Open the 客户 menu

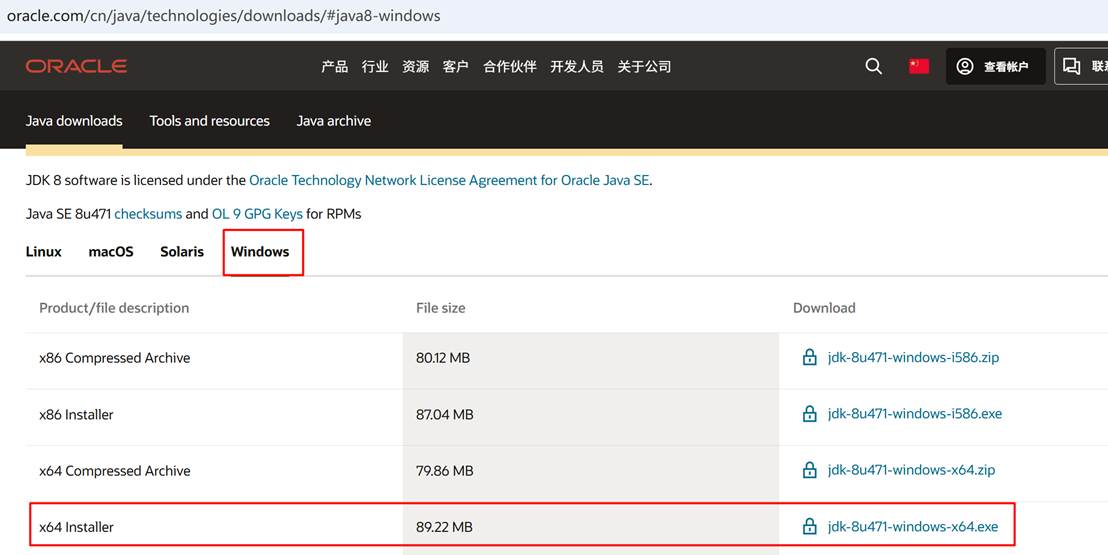456,66
